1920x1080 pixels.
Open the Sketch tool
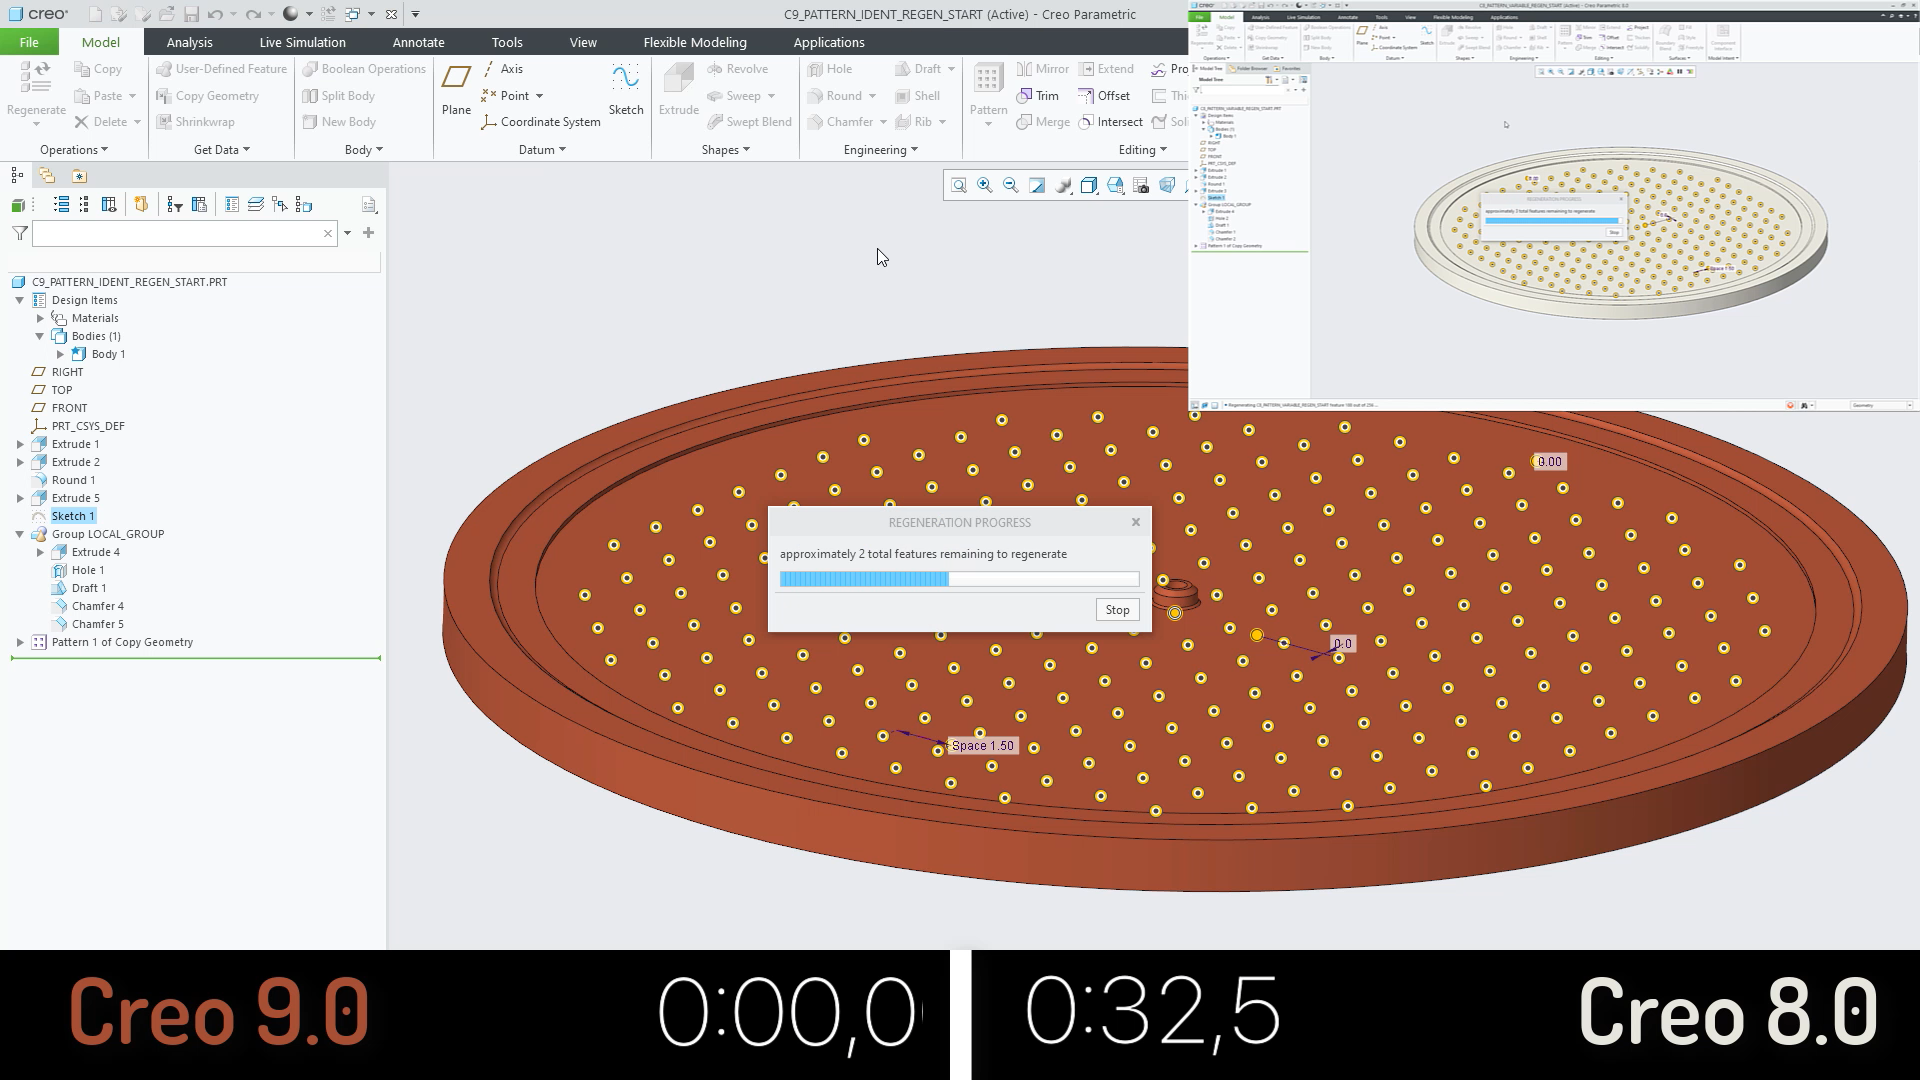coord(626,88)
